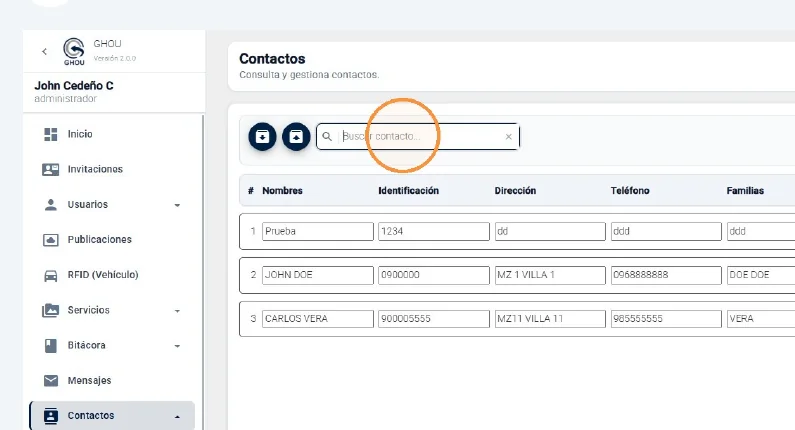Click the administrador role text
Screen dimensions: 795x430
point(65,99)
